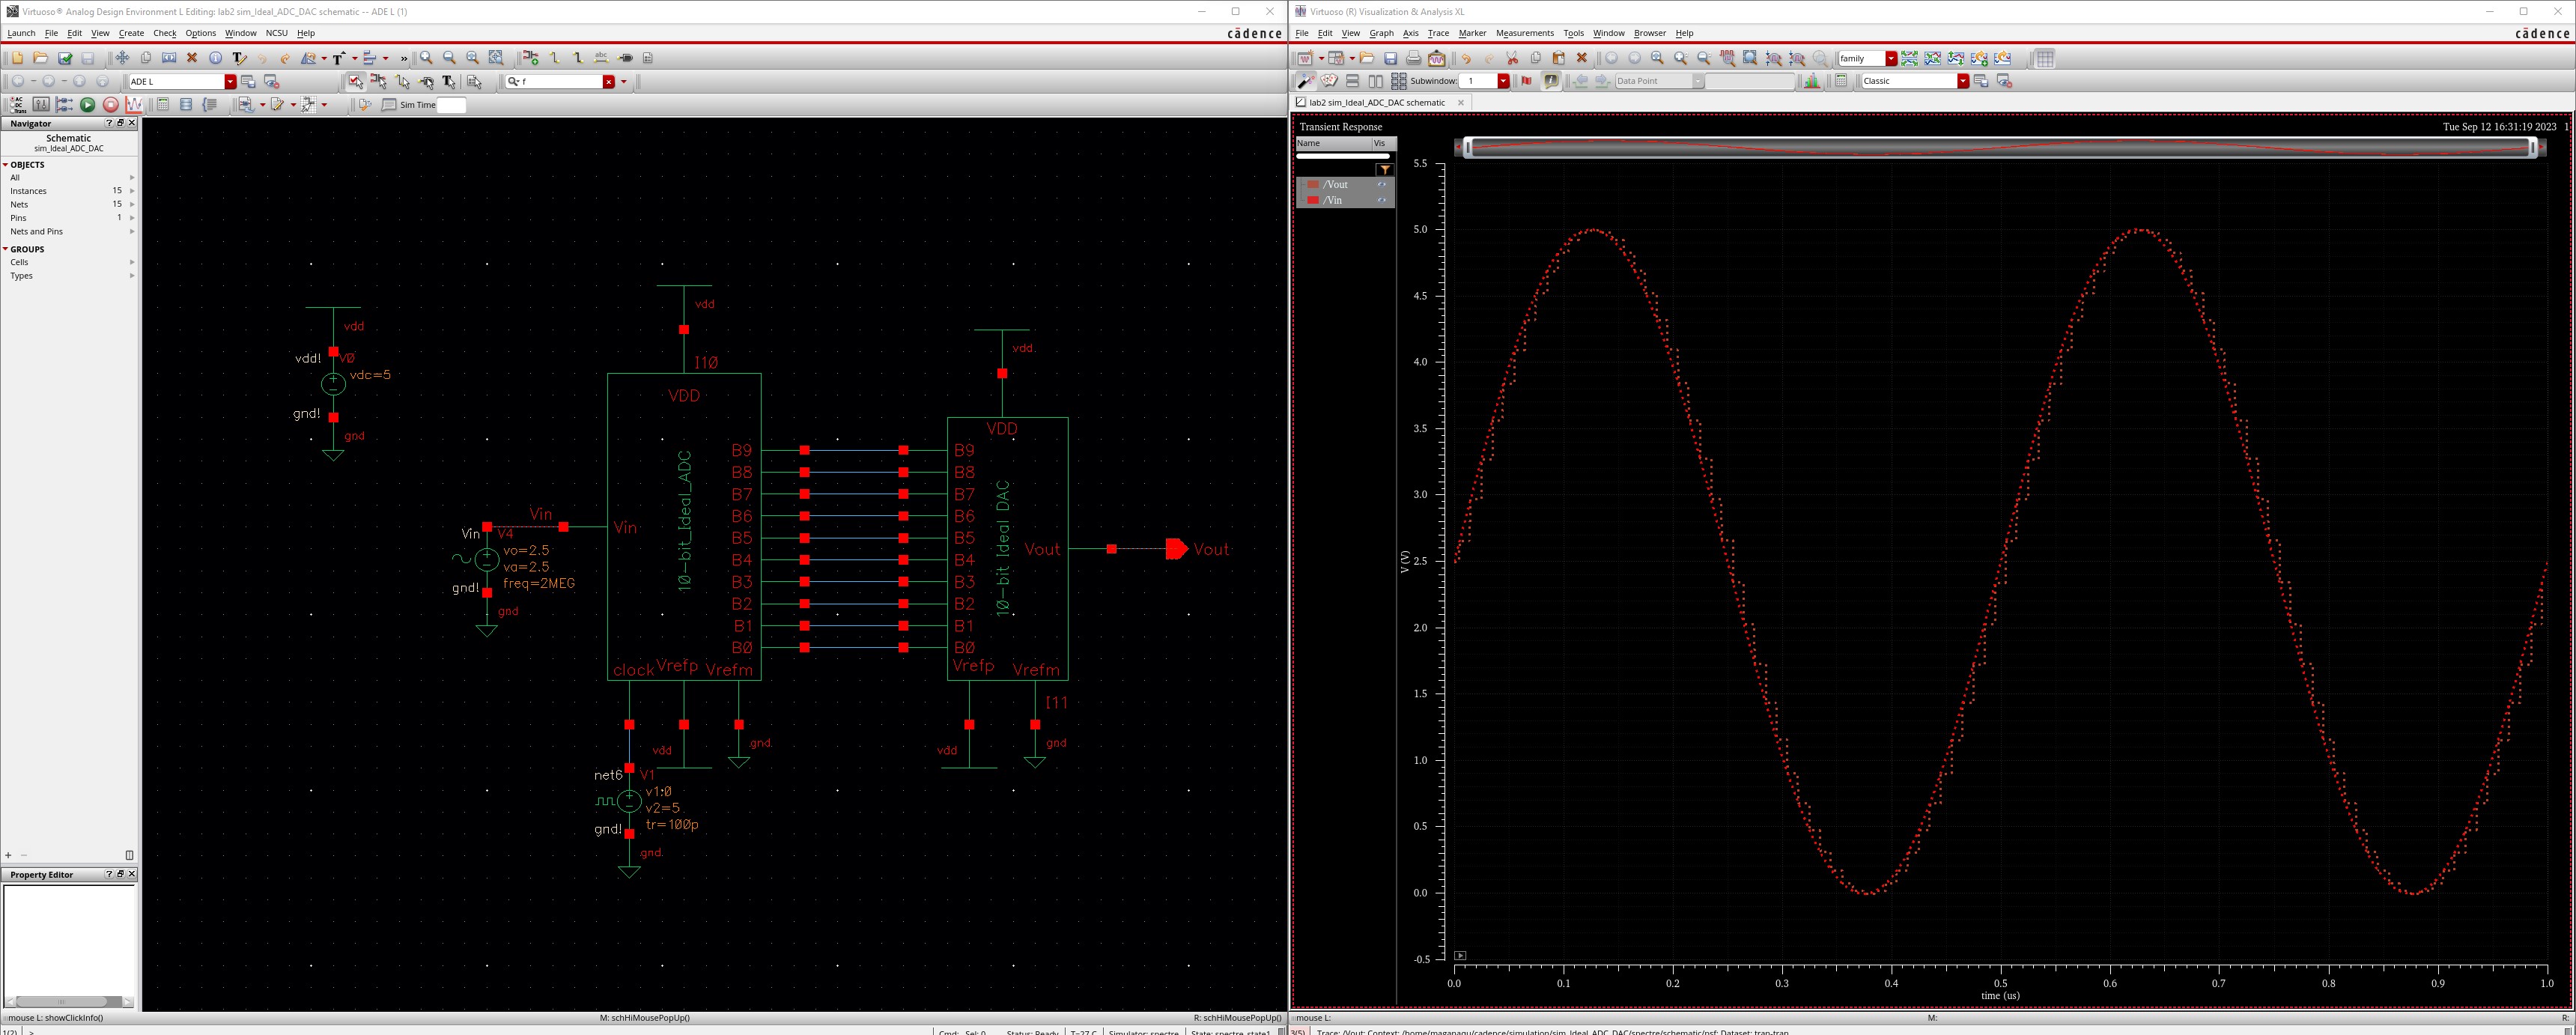Click the Sim Time input field
Image resolution: width=2576 pixels, height=1035 pixels.
point(451,105)
